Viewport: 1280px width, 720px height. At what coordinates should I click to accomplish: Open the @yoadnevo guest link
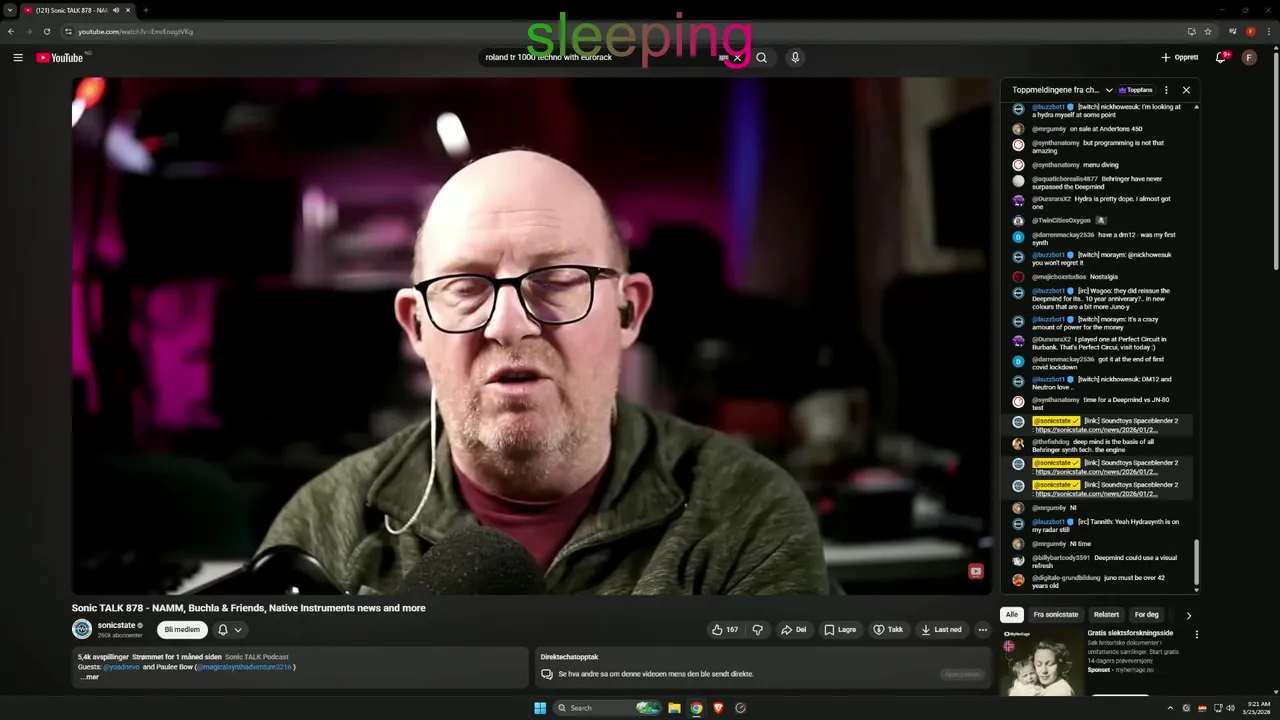(x=122, y=667)
